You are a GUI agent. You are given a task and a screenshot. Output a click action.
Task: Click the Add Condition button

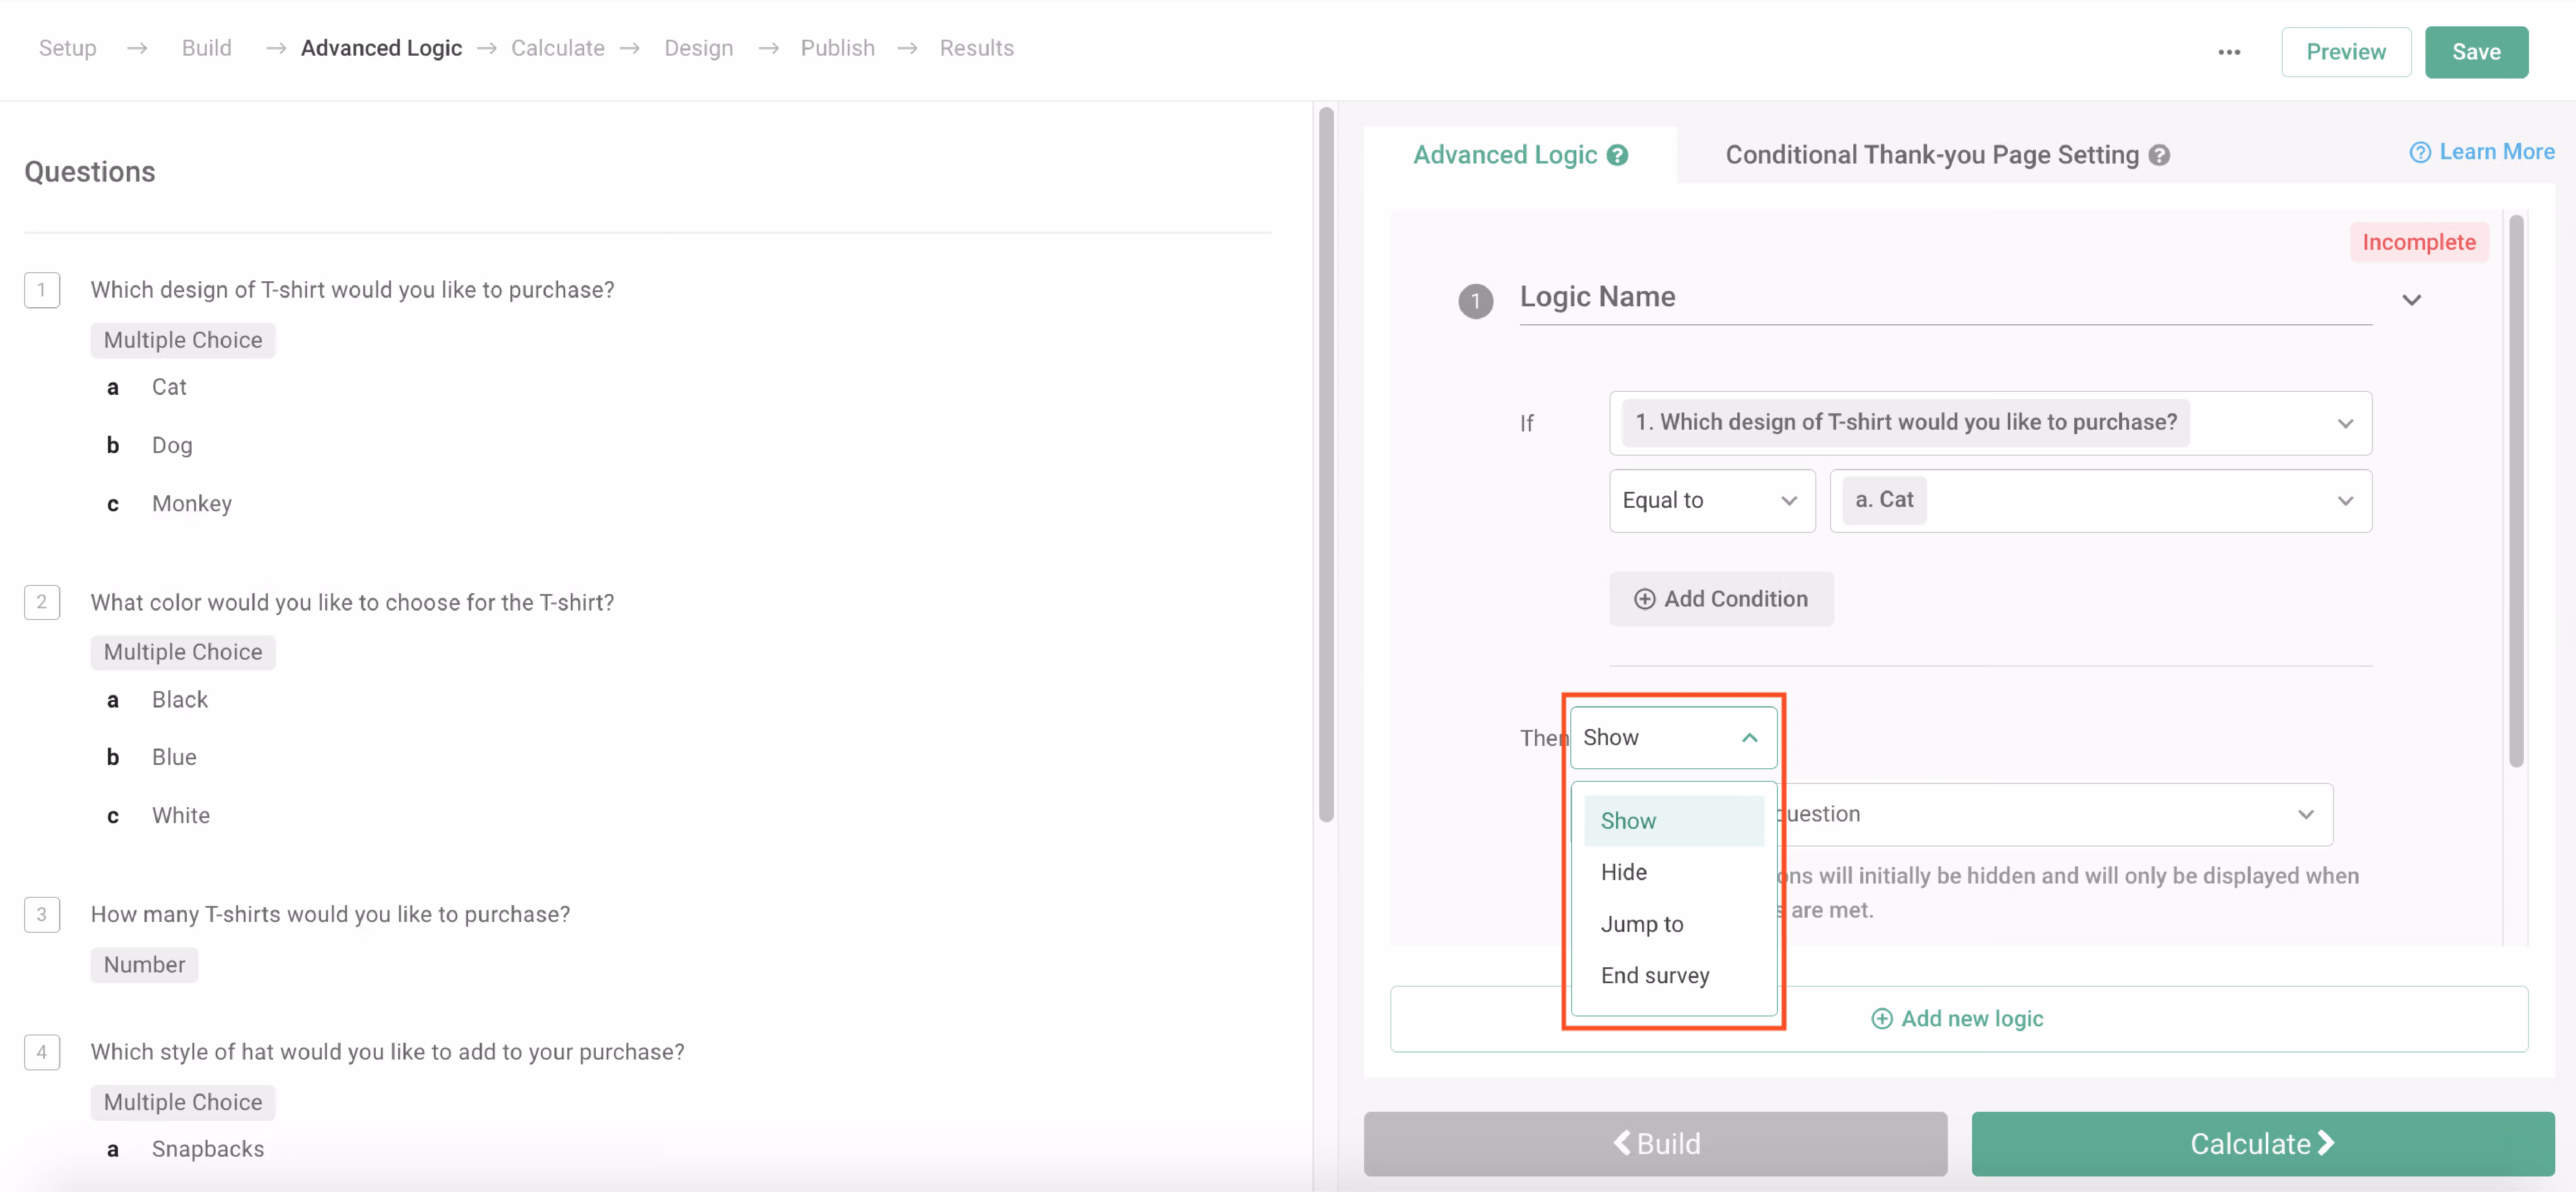coord(1721,598)
